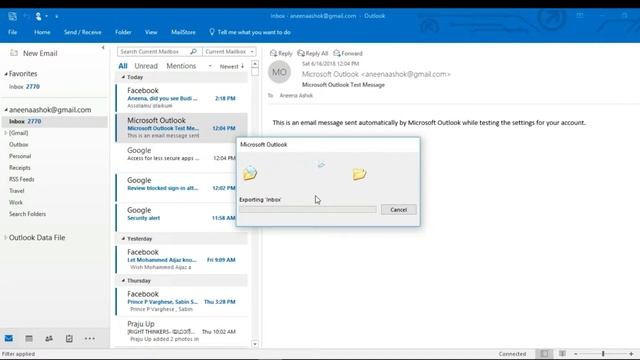
Task: Collapse the Today message group
Action: click(123, 77)
